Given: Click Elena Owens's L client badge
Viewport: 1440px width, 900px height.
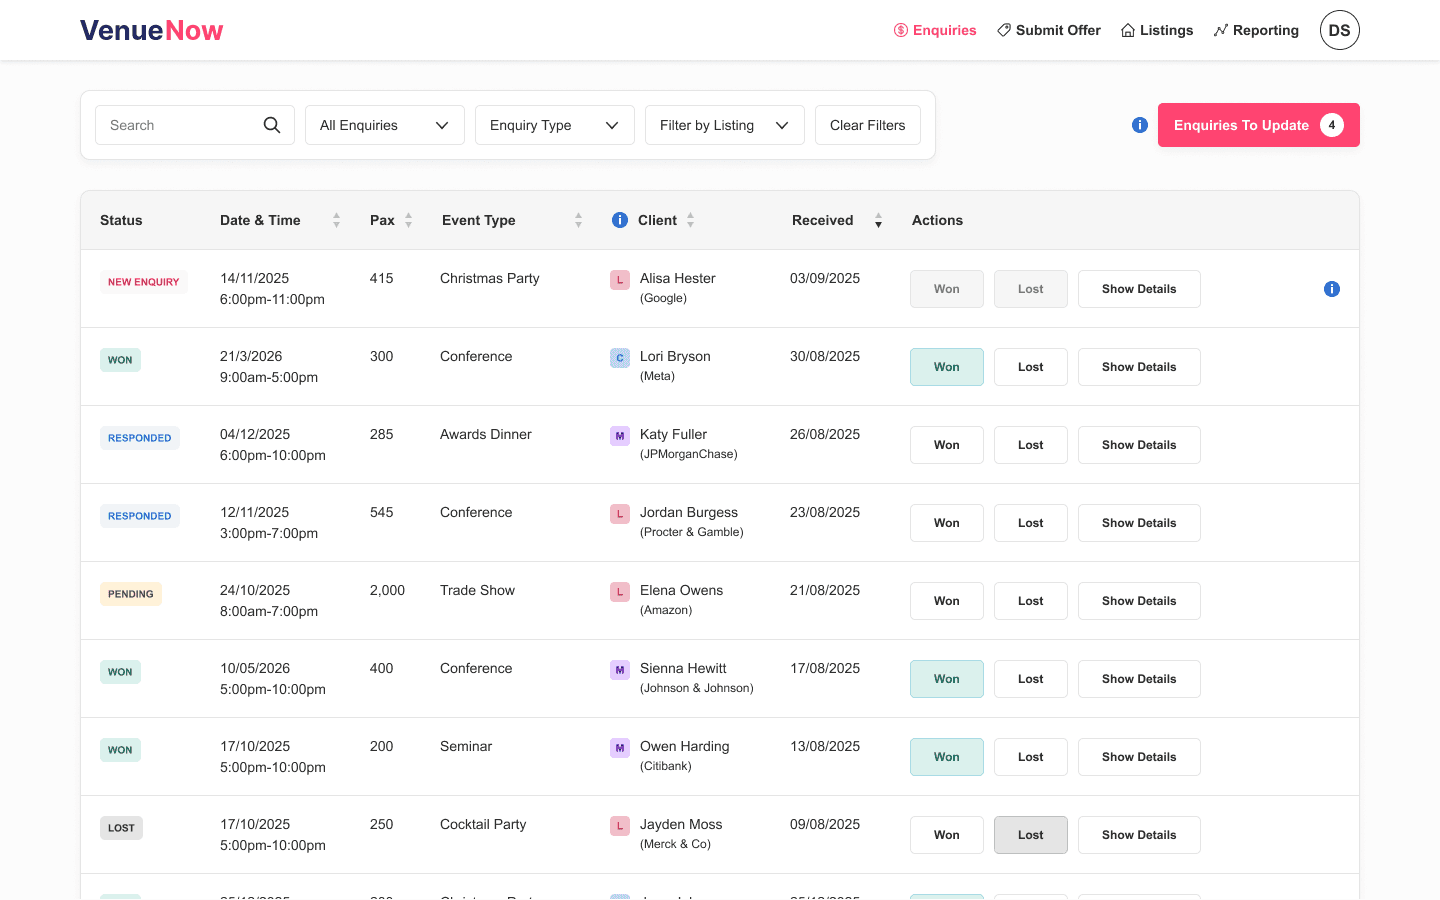Looking at the screenshot, I should [620, 592].
